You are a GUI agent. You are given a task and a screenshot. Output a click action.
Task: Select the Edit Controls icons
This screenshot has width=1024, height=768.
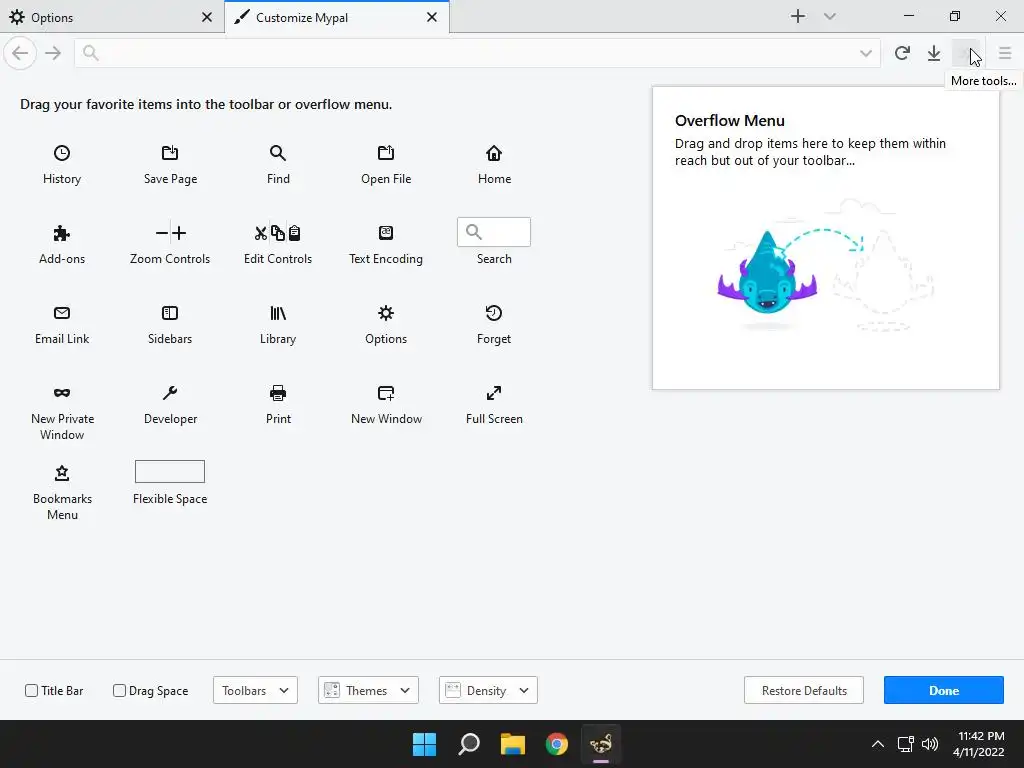278,233
